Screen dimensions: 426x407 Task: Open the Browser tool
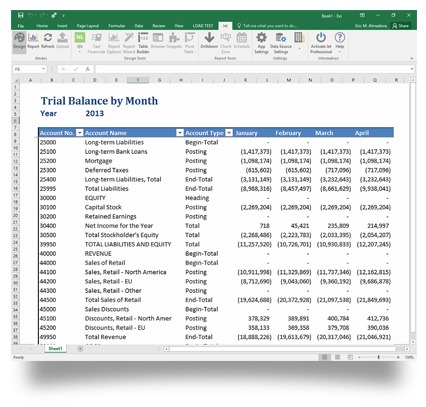(158, 40)
